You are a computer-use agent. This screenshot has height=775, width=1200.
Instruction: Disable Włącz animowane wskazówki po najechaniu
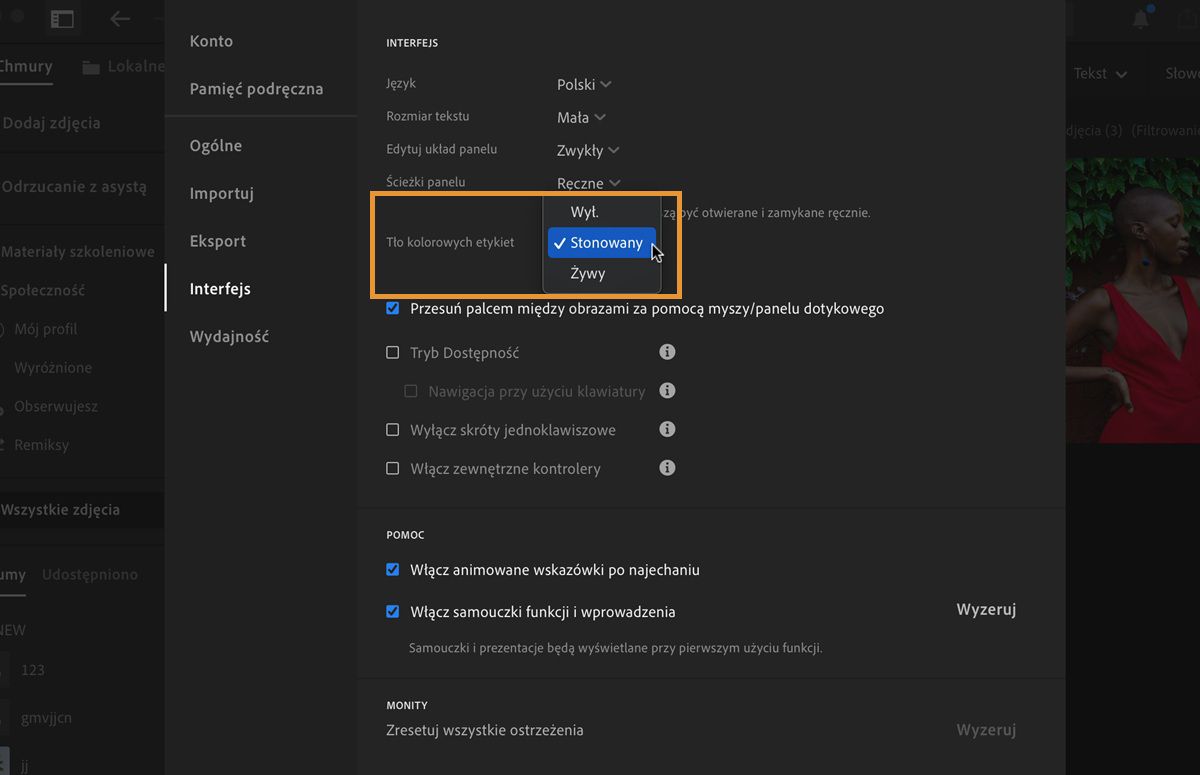click(x=393, y=570)
